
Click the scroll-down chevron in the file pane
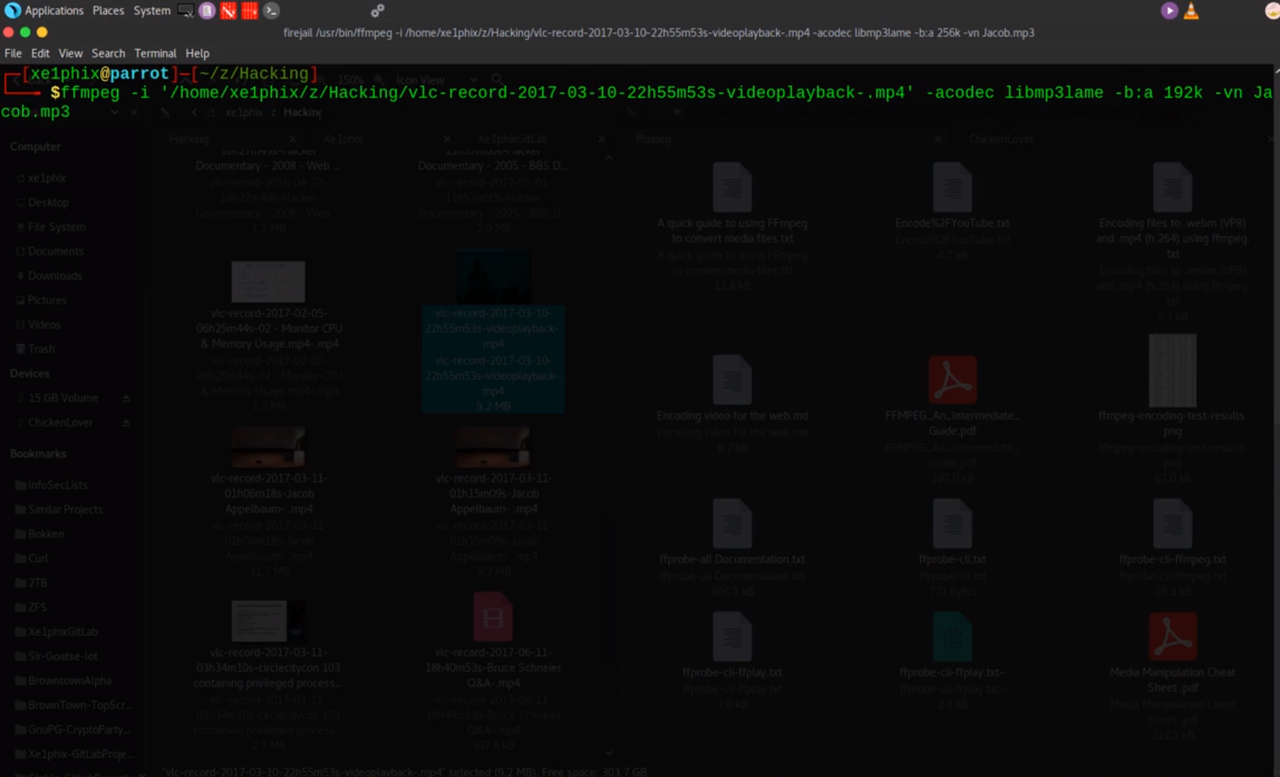pos(609,752)
